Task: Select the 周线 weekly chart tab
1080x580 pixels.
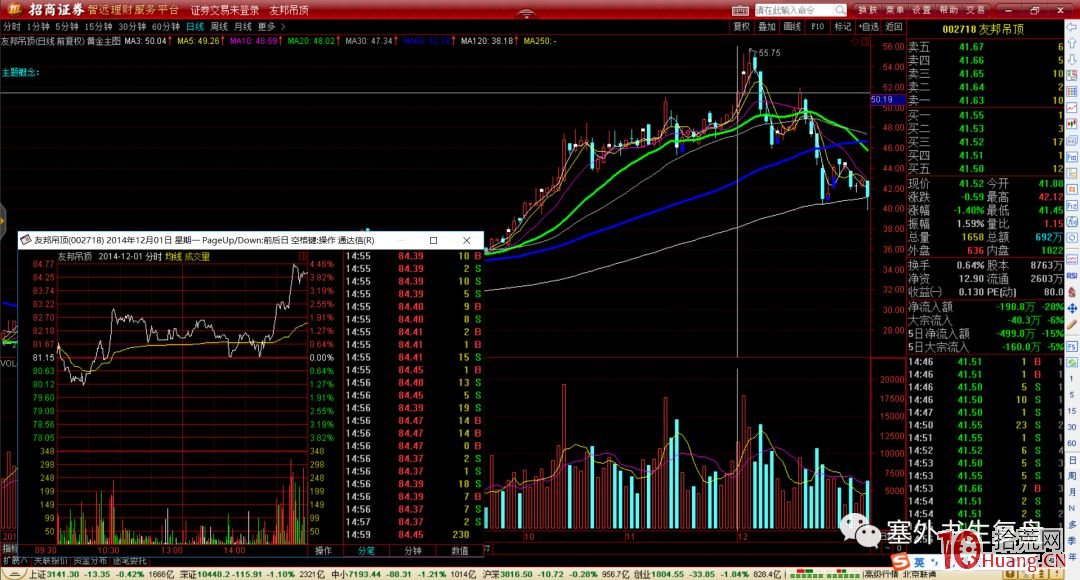Action: click(219, 26)
